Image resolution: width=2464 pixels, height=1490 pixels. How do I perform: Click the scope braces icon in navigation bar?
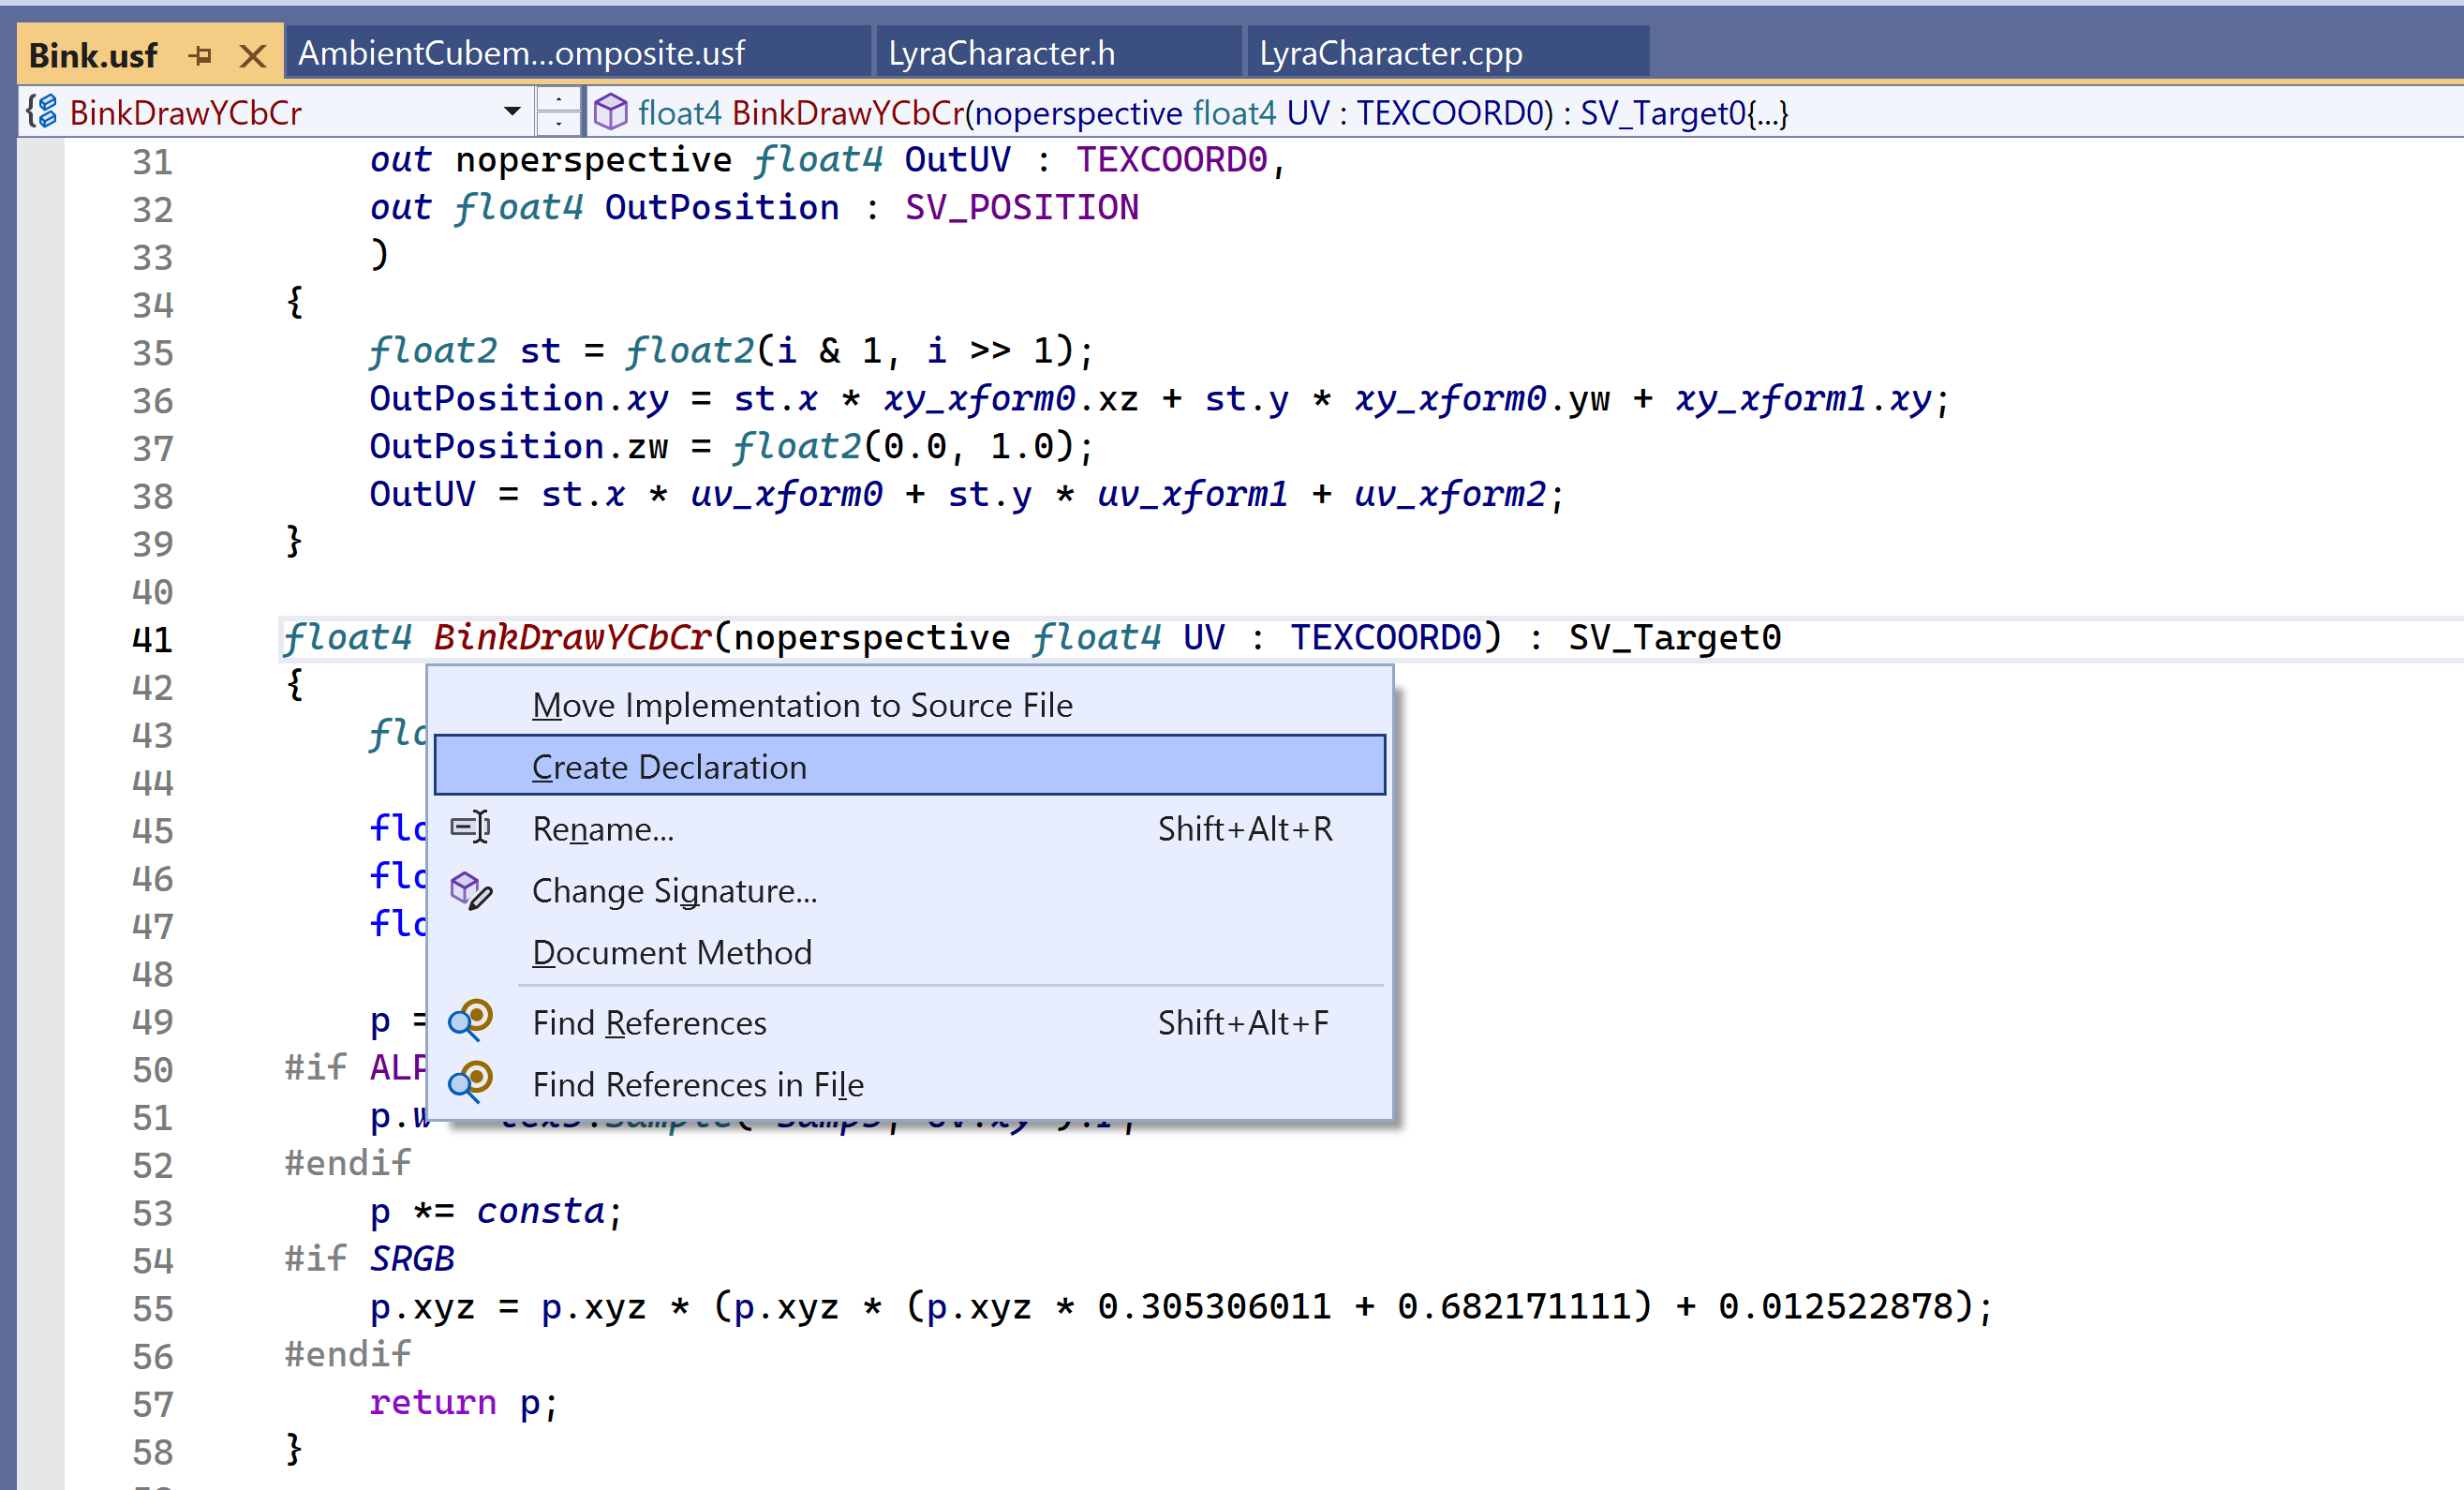point(42,111)
